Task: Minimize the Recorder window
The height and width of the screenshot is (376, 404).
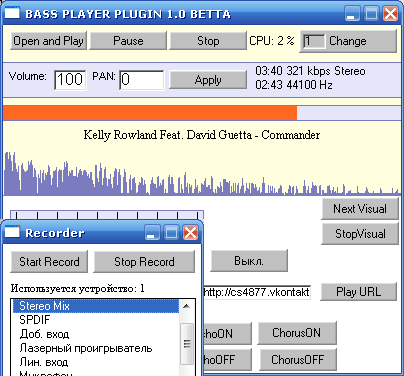Action: (152, 233)
